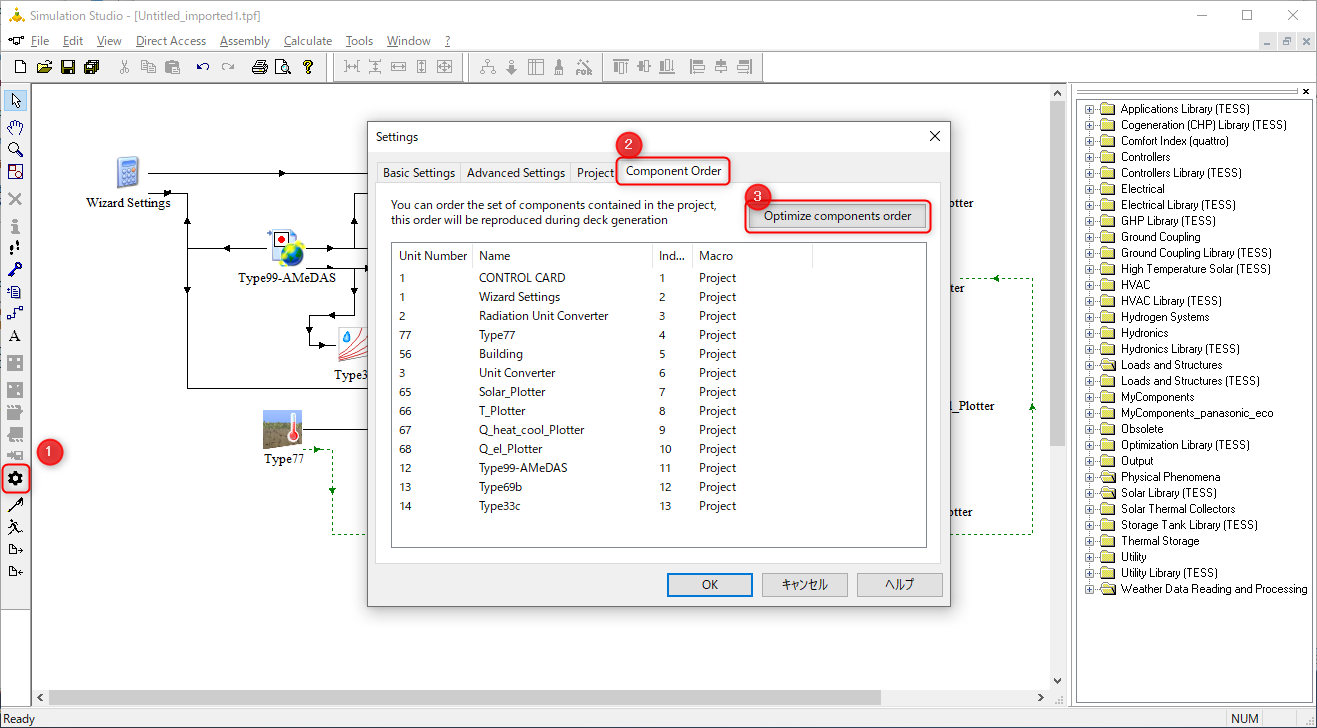This screenshot has width=1317, height=728.
Task: Select the Building row in component list
Action: [x=657, y=354]
